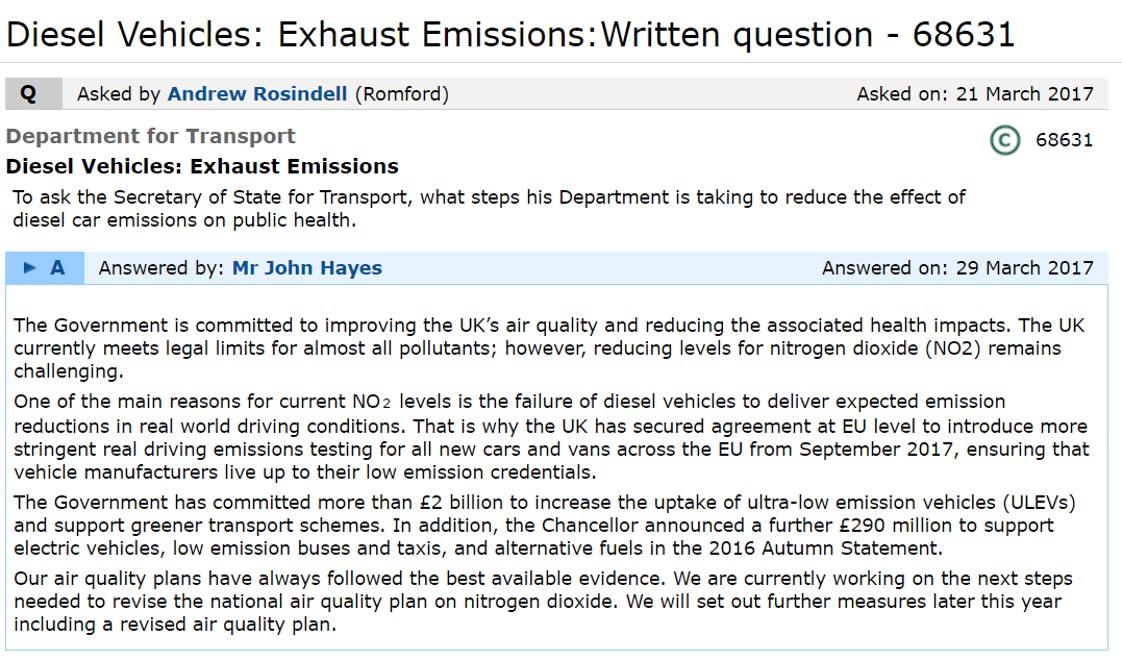Viewport: 1122px width, 661px height.
Task: Click the paragraph starting The Government is committed
Action: 549,348
